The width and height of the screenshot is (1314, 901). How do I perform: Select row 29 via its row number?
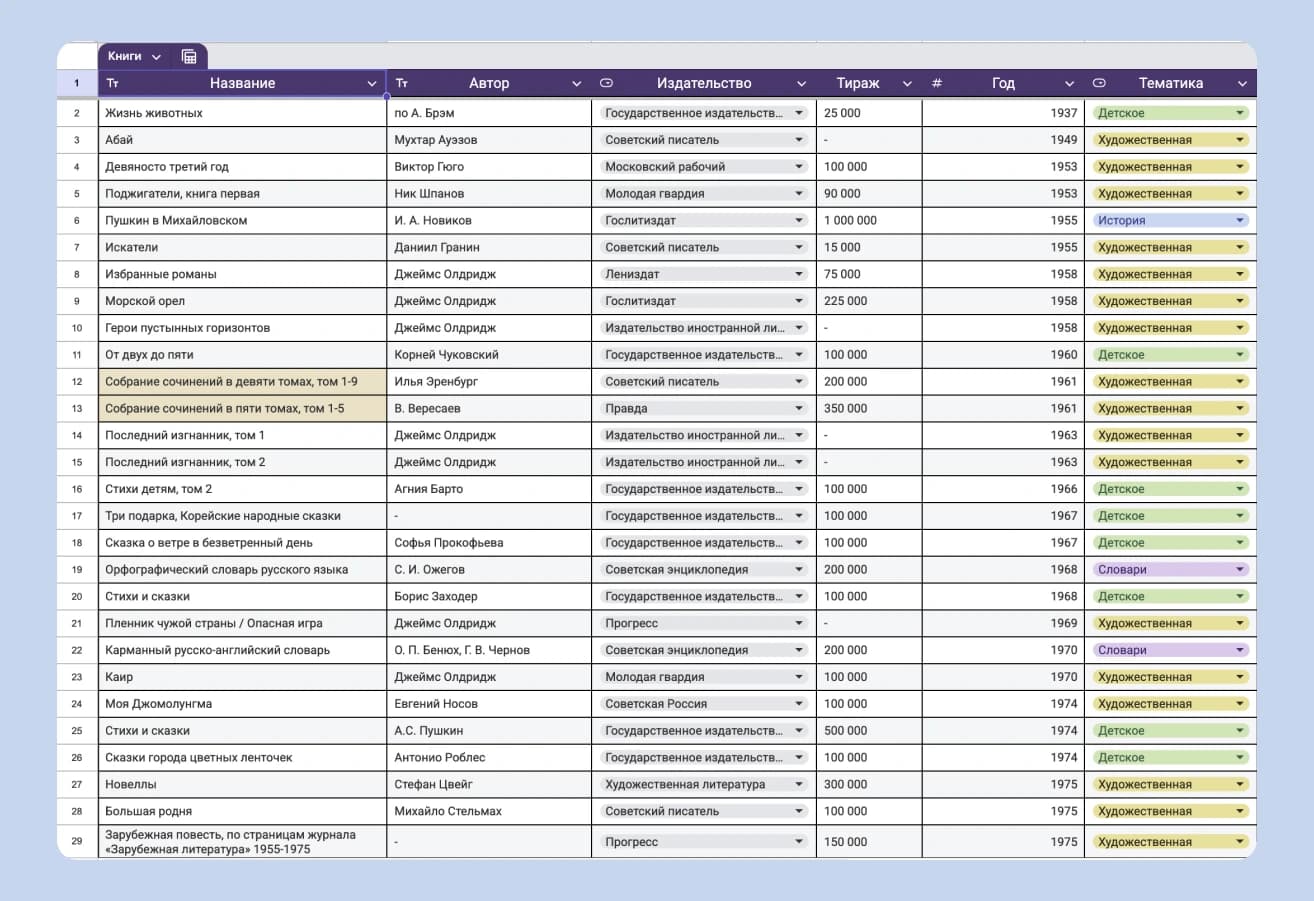point(77,842)
